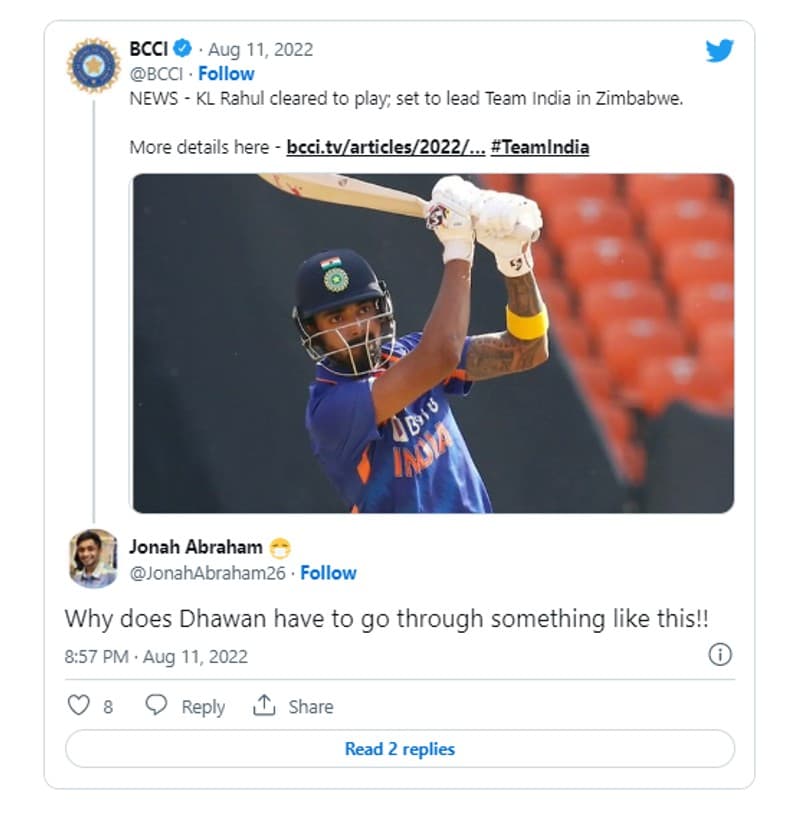
Task: Click the BCCI verified badge
Action: (183, 48)
